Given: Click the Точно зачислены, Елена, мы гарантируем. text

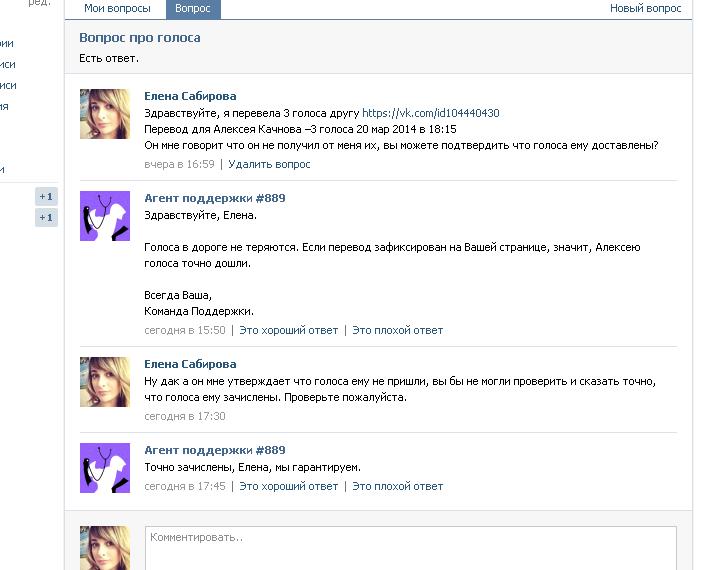Looking at the screenshot, I should (253, 467).
